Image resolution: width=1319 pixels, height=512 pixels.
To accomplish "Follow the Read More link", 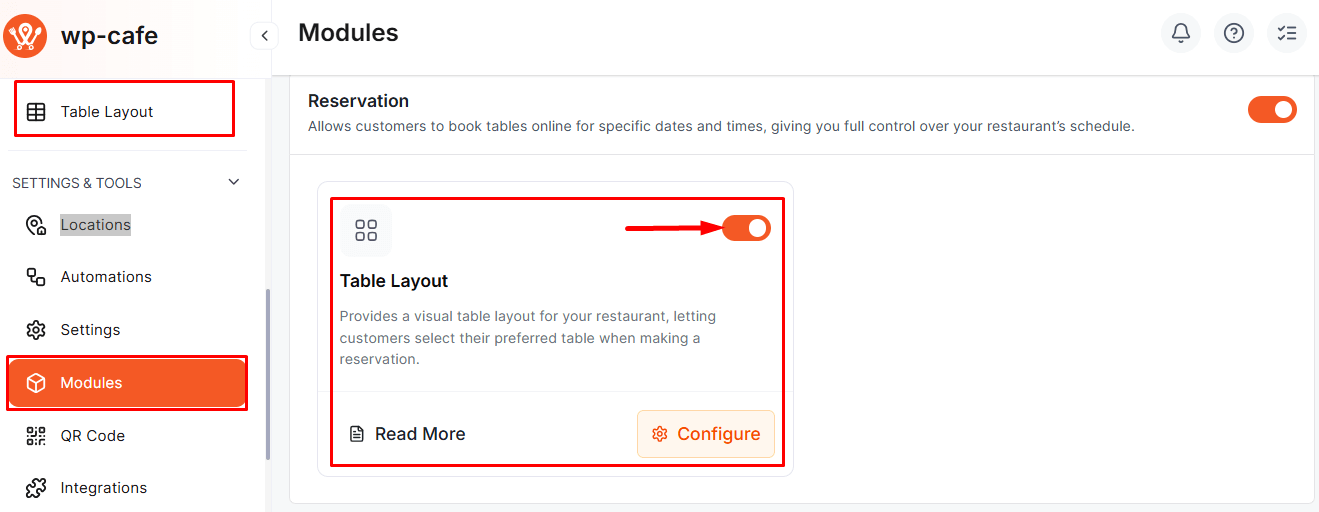I will point(408,434).
